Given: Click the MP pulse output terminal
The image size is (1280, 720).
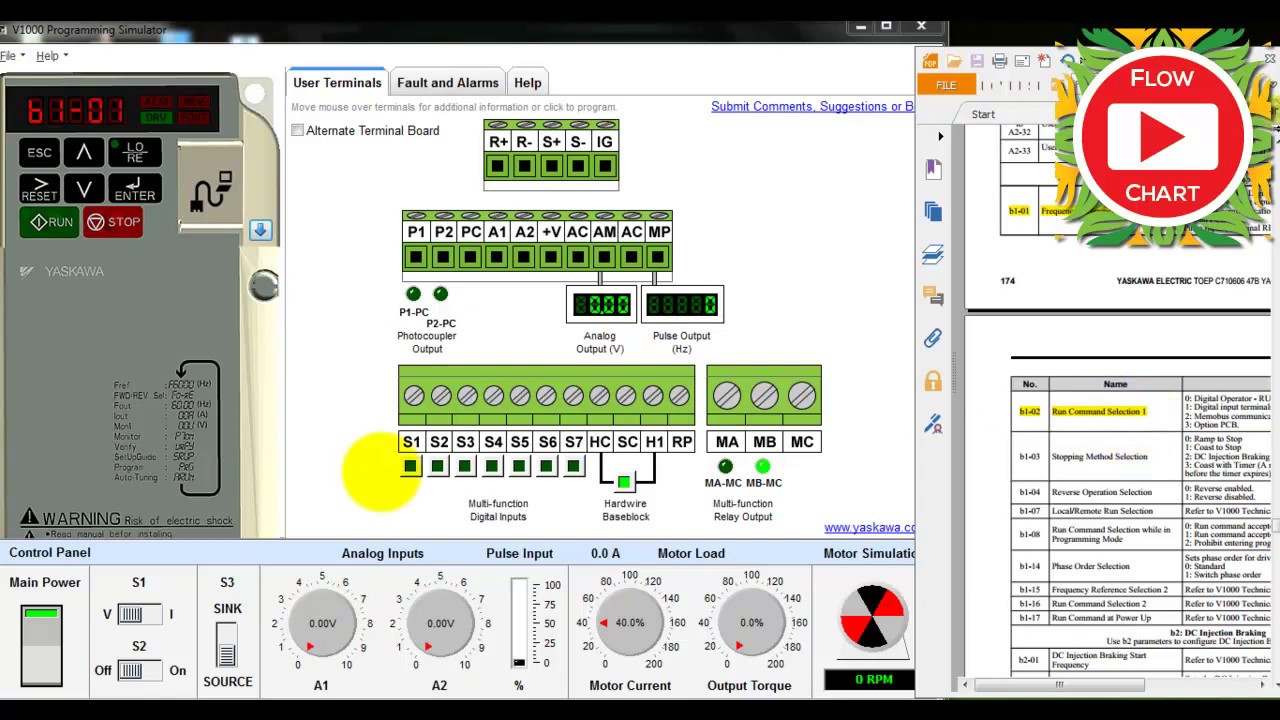Looking at the screenshot, I should click(658, 257).
